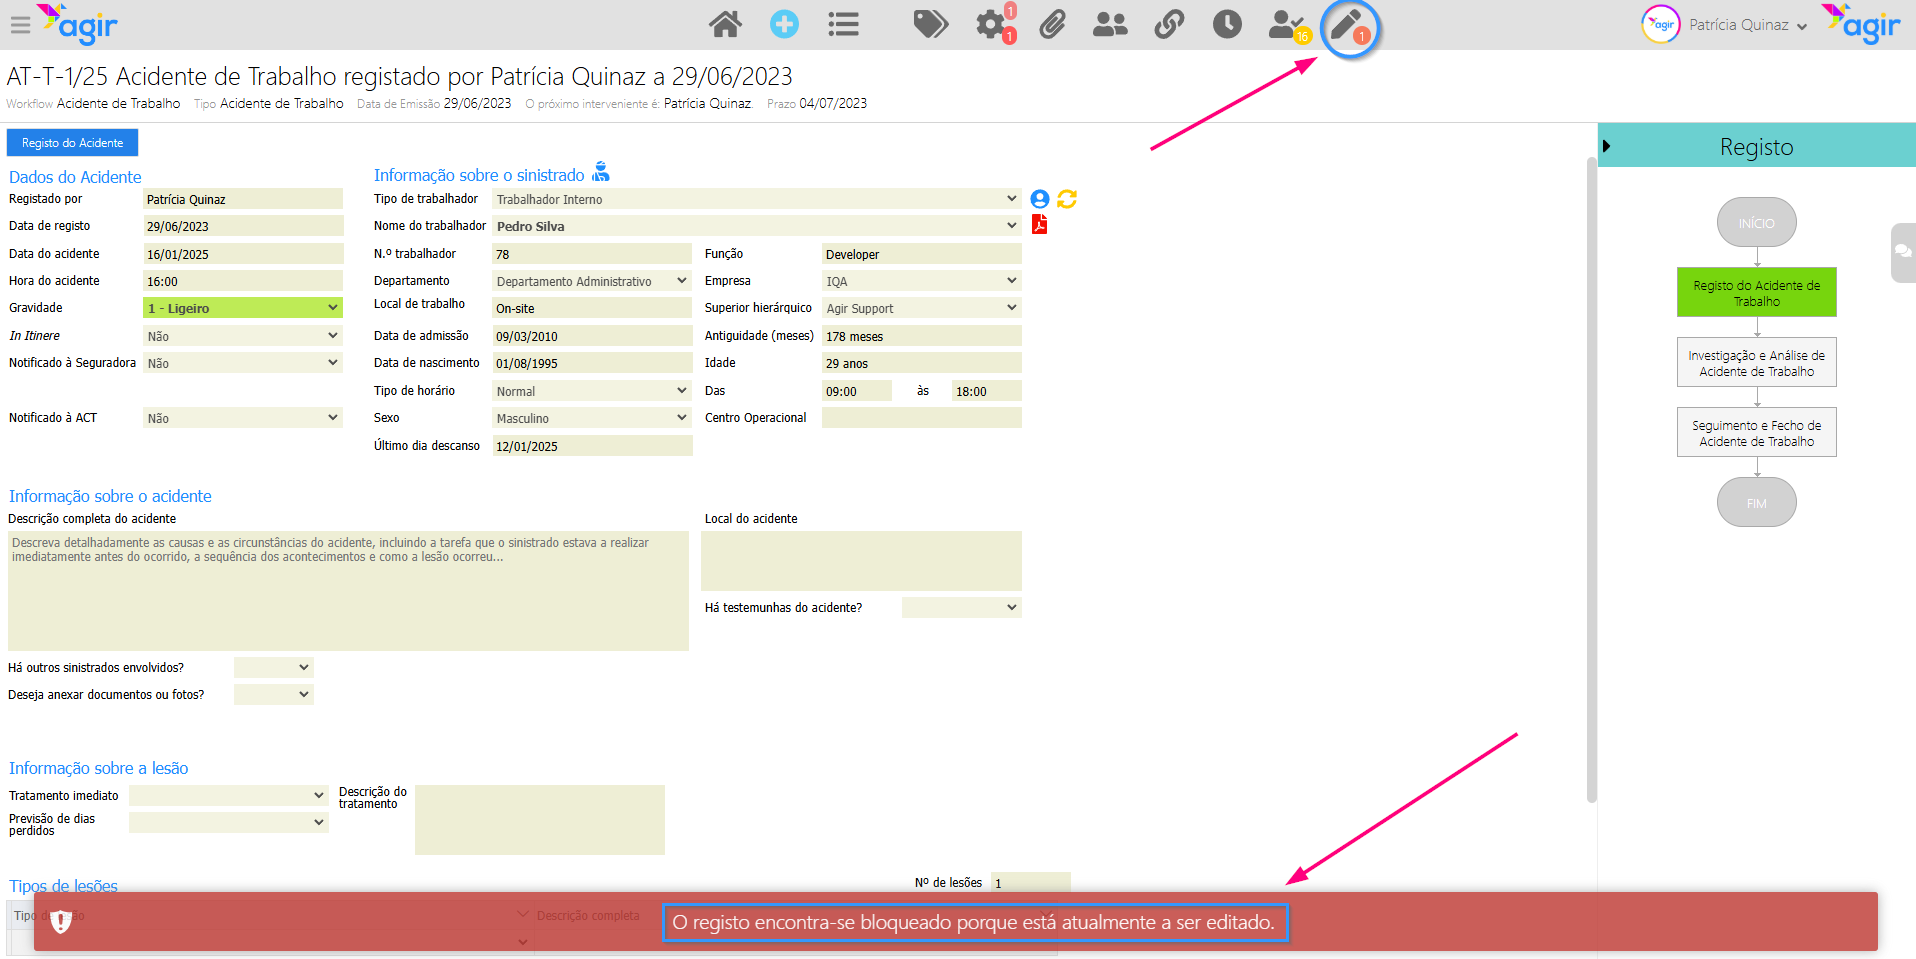Image resolution: width=1916 pixels, height=959 pixels.
Task: Click Registo do Acidente de Trabalho step
Action: pos(1756,292)
